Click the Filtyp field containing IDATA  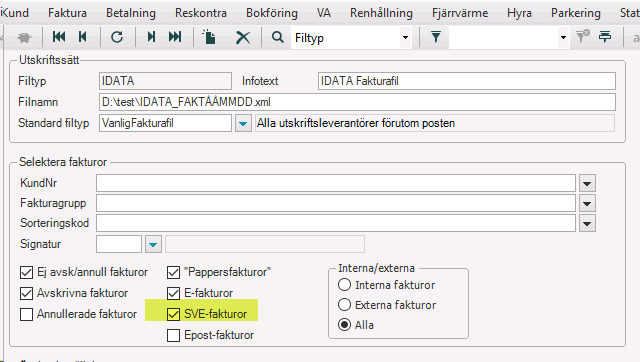(x=165, y=81)
